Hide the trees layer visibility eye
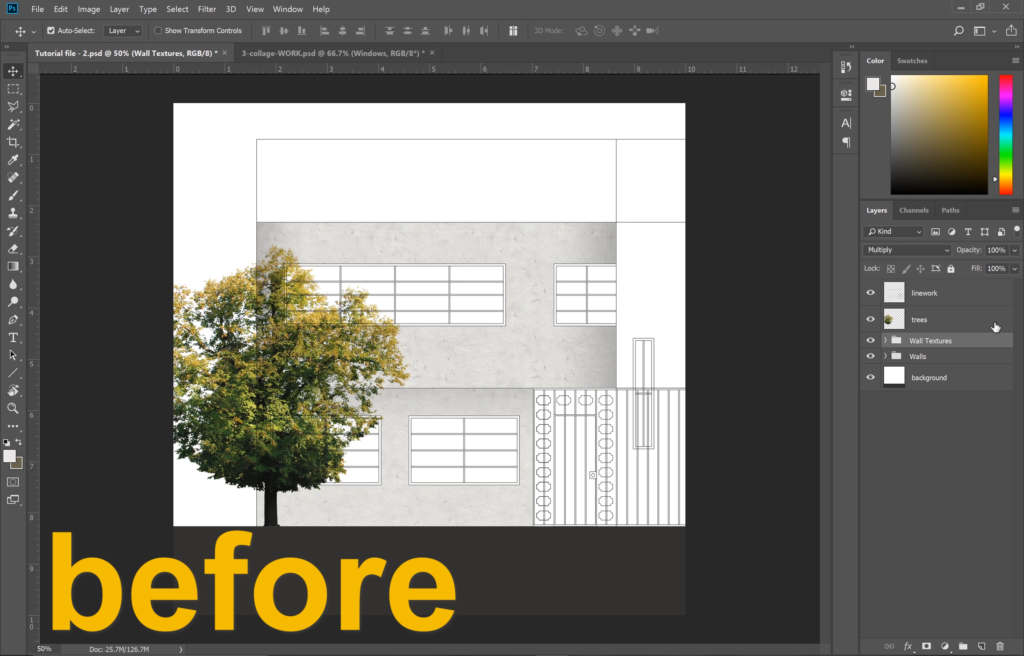 [x=870, y=319]
